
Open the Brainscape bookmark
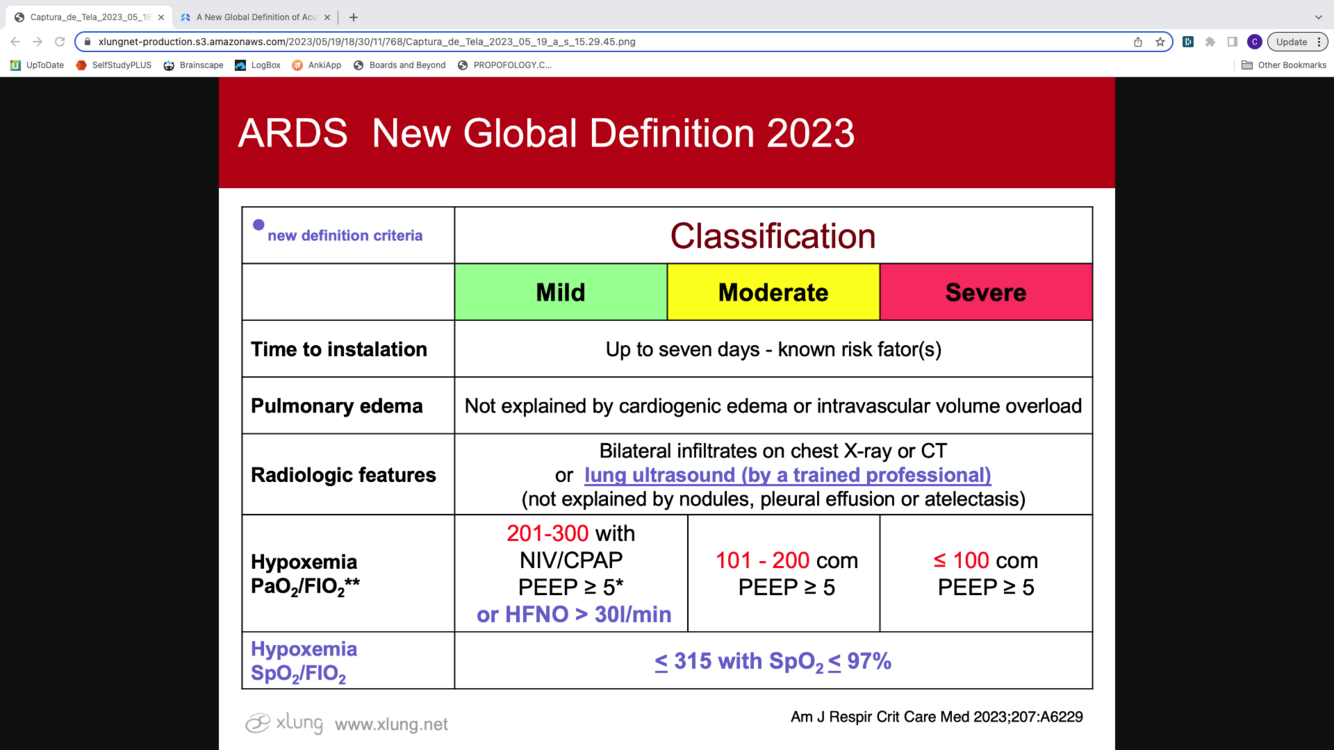[193, 65]
